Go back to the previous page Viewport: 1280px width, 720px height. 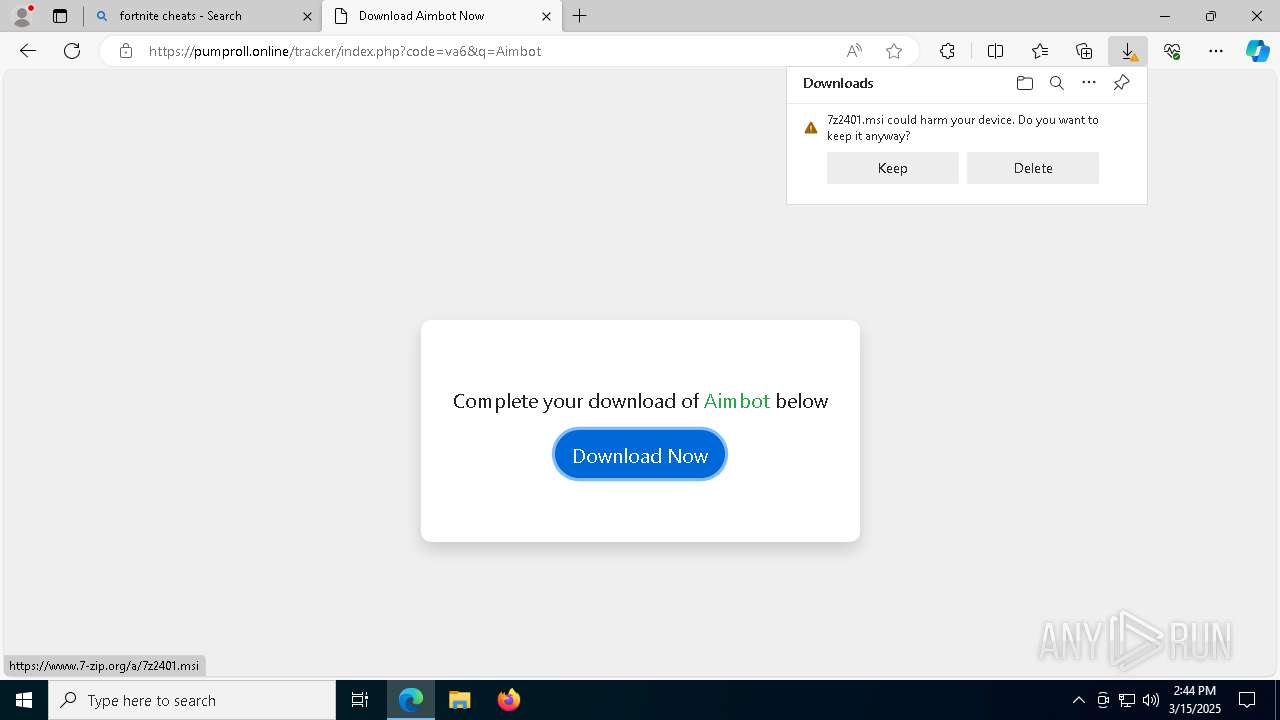click(28, 51)
